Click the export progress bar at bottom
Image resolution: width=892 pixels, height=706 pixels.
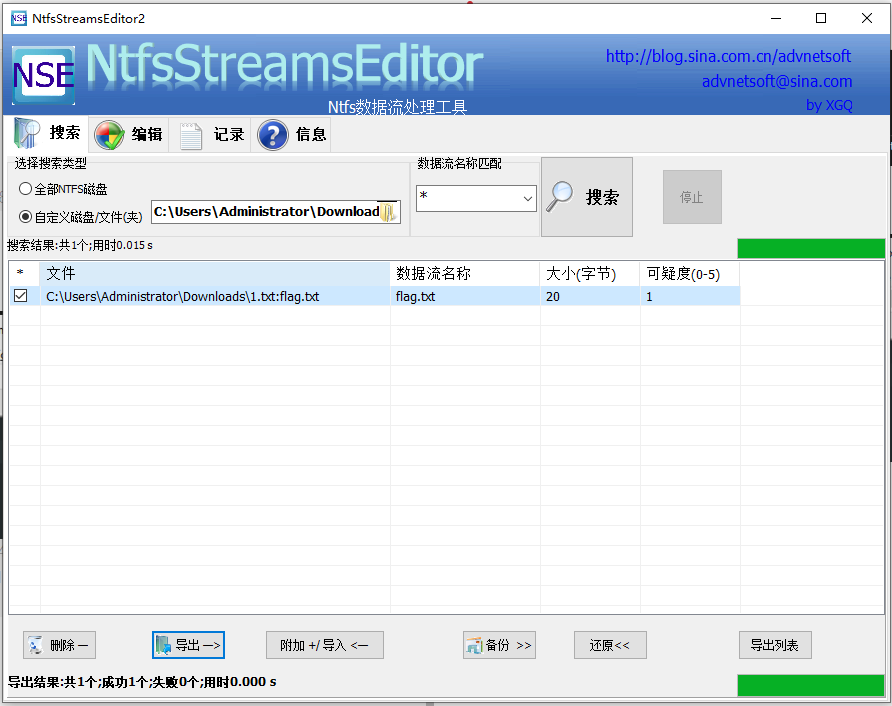coord(811,685)
